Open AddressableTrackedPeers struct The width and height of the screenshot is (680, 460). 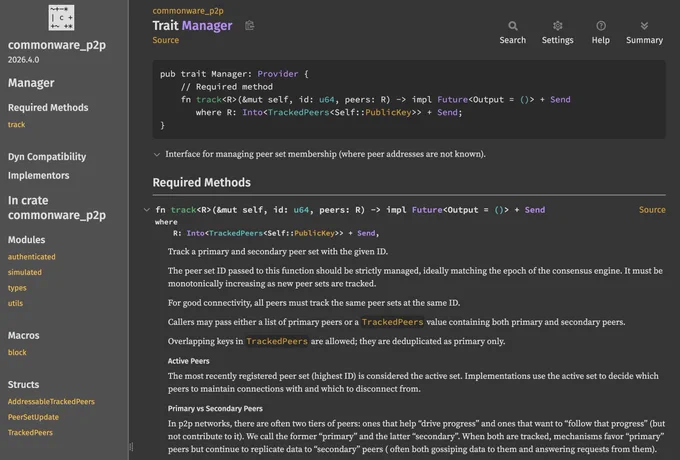click(x=51, y=401)
